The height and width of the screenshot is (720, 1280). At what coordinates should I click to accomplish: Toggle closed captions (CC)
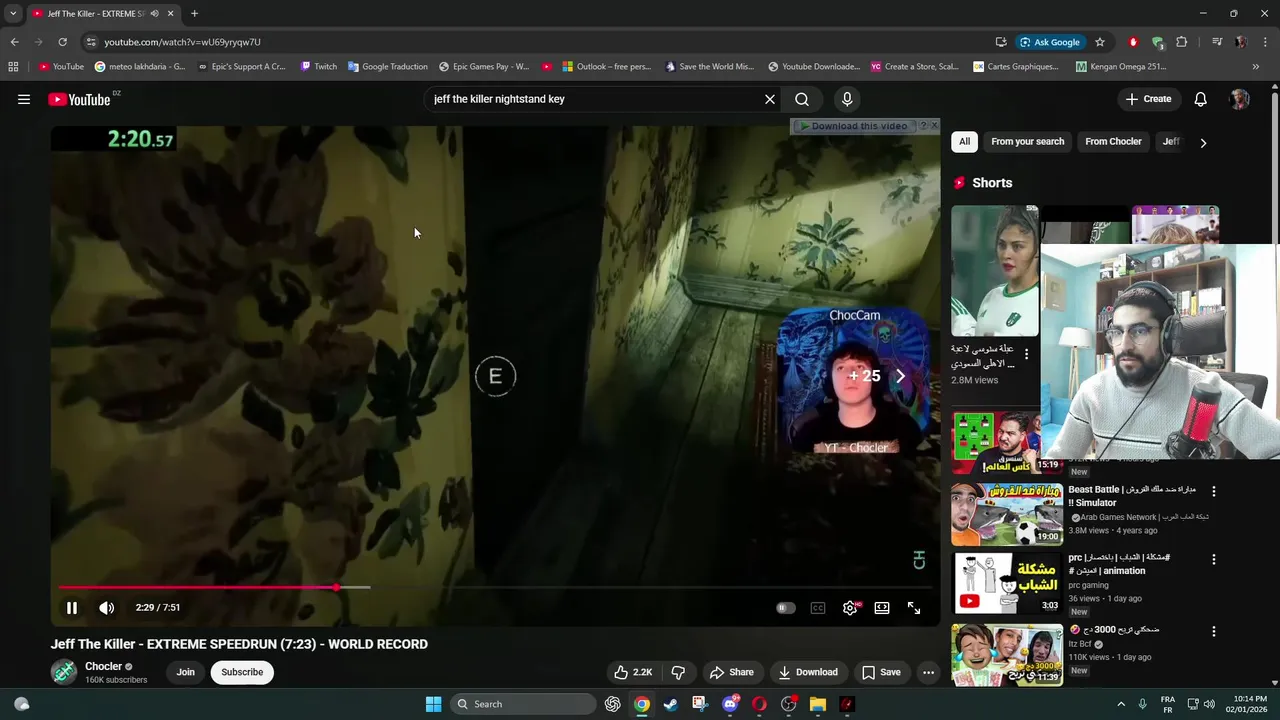tap(818, 608)
